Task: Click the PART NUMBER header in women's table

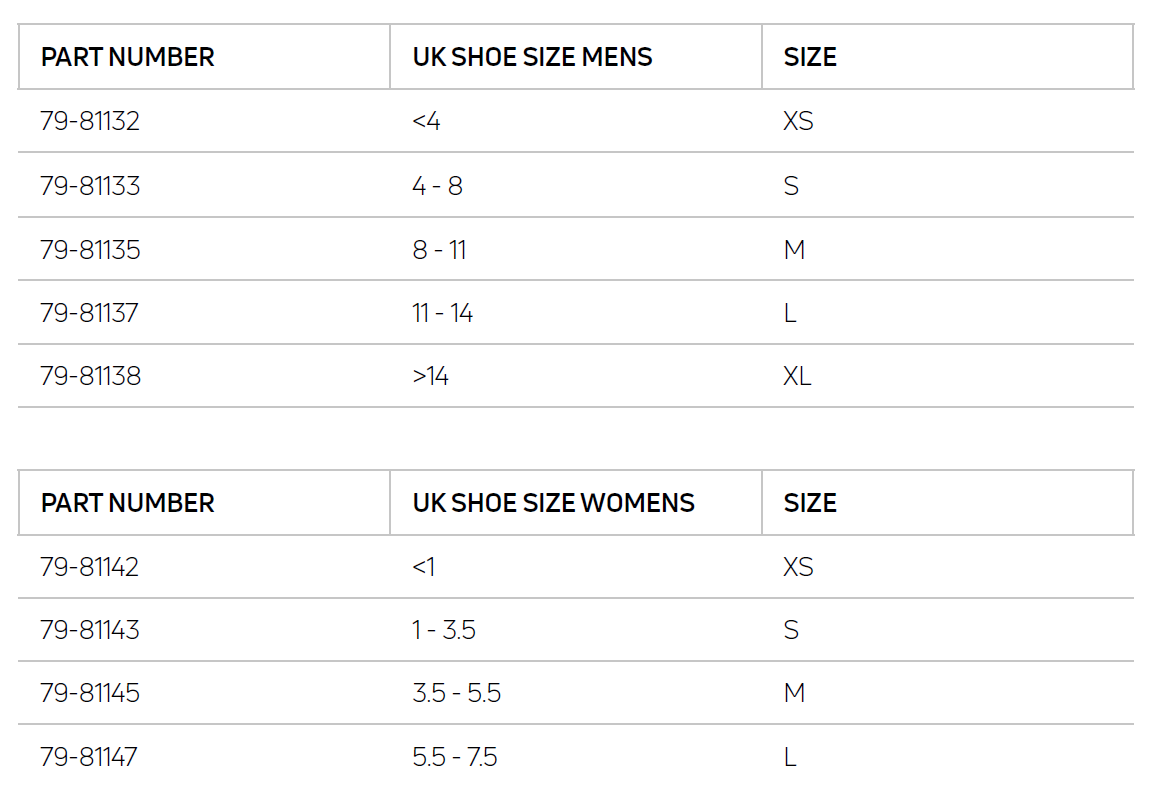Action: coord(127,502)
